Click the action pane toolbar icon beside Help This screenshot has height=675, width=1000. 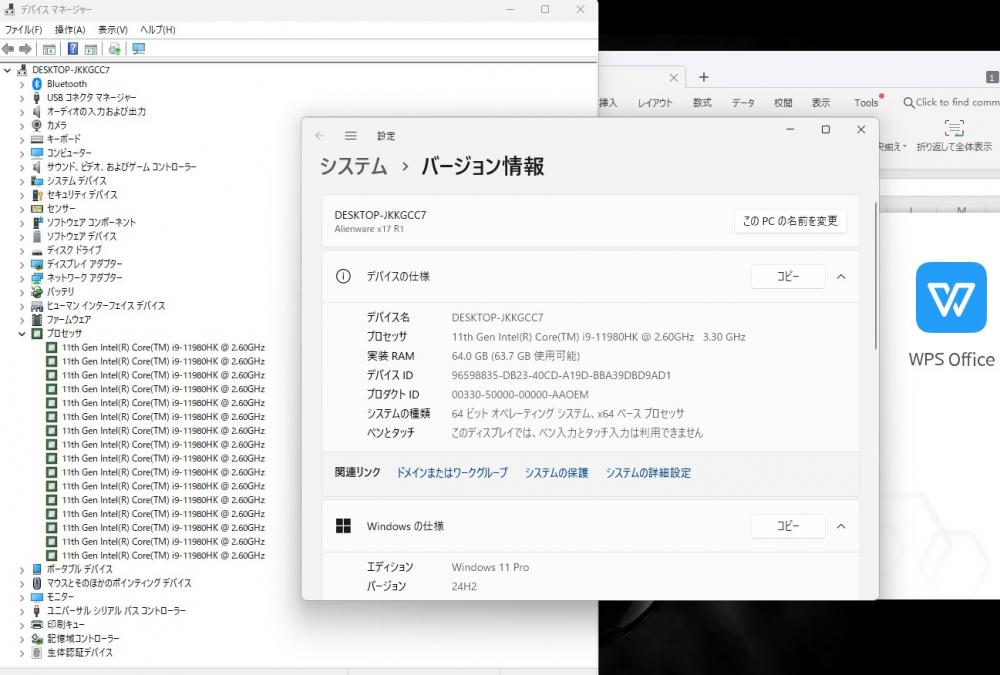[x=91, y=49]
